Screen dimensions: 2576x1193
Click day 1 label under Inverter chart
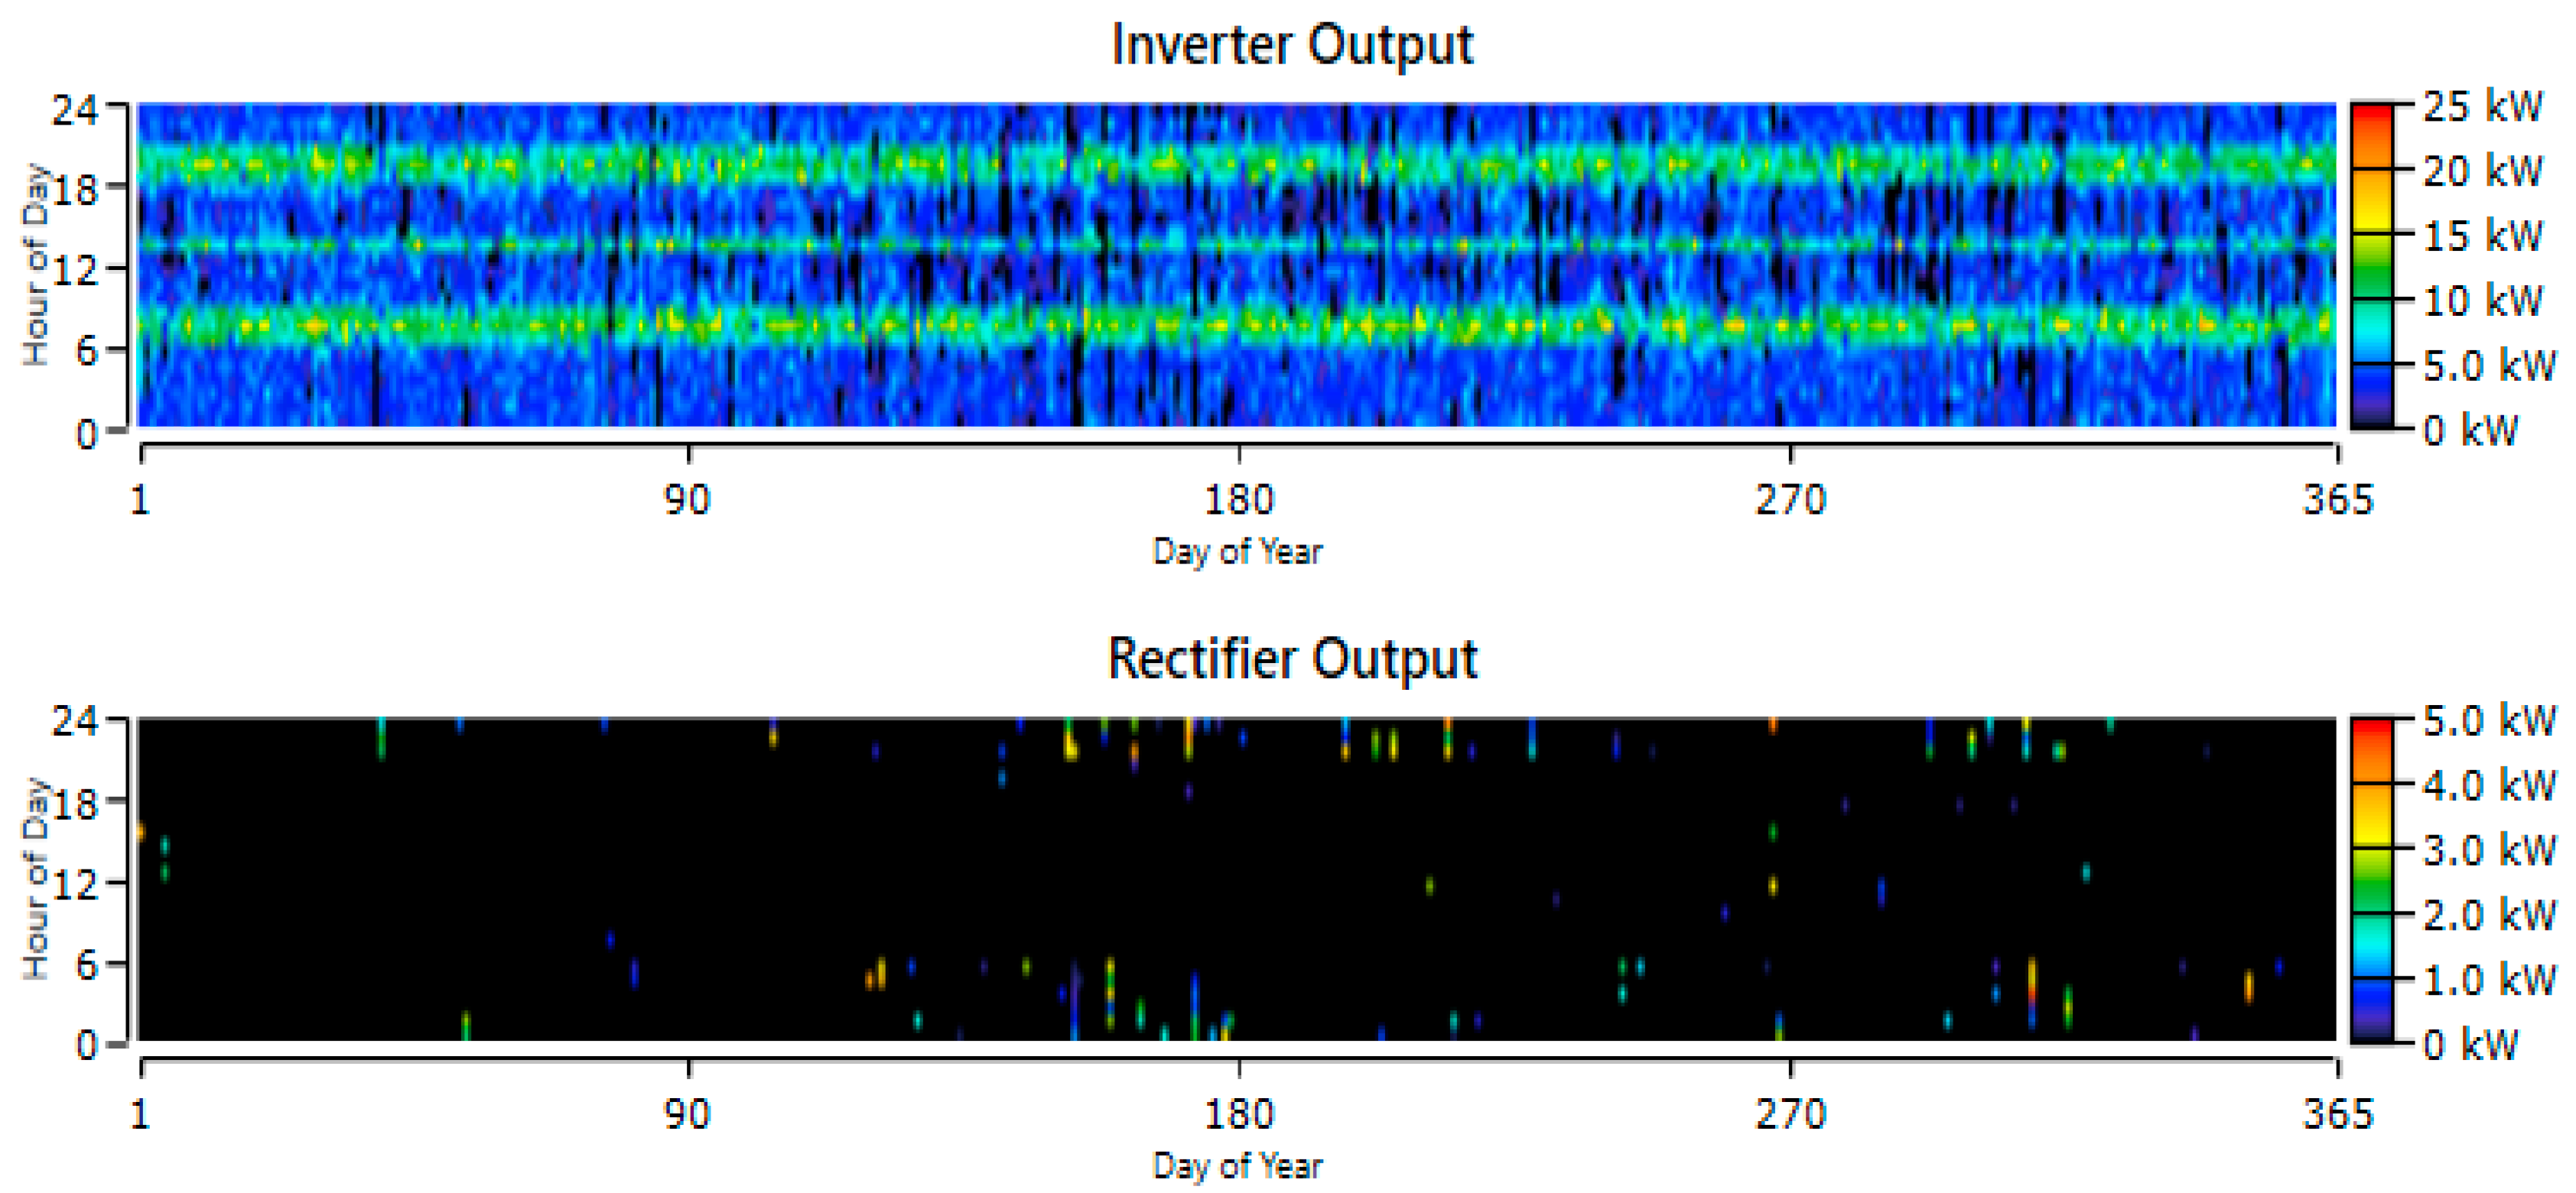pyautogui.click(x=140, y=498)
